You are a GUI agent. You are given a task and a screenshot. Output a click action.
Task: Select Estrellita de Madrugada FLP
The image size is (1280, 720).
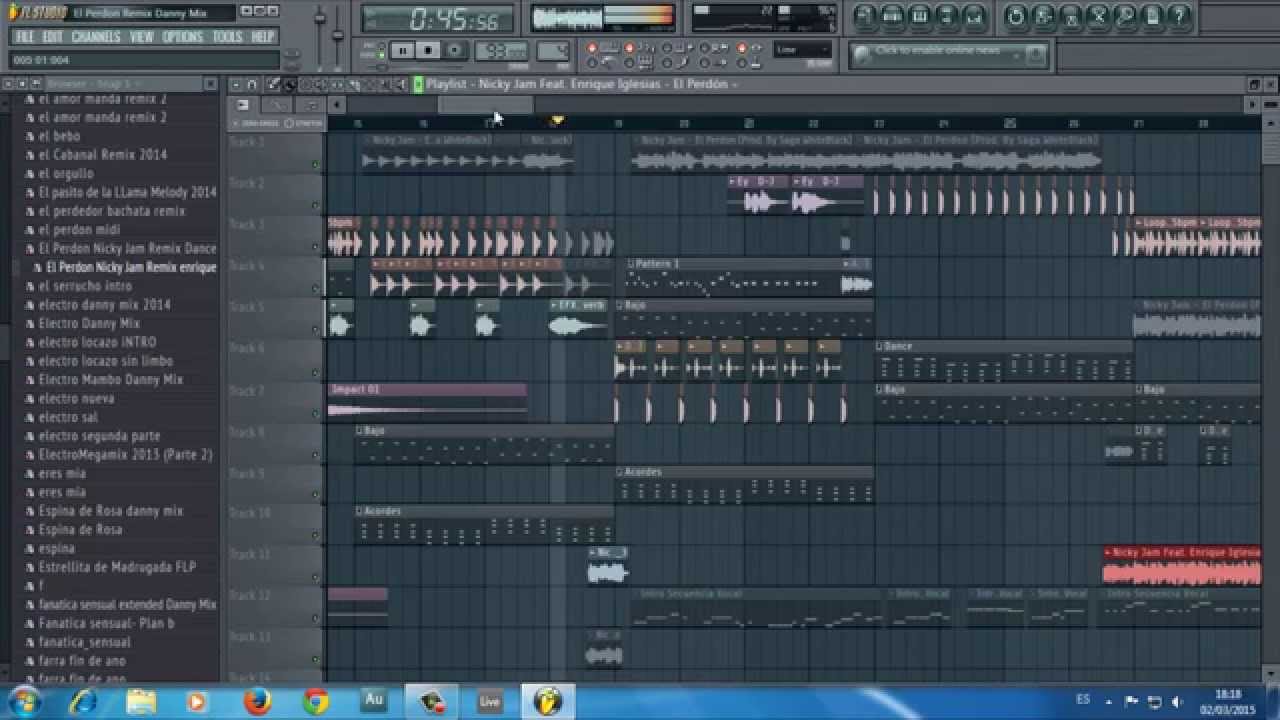tap(117, 567)
